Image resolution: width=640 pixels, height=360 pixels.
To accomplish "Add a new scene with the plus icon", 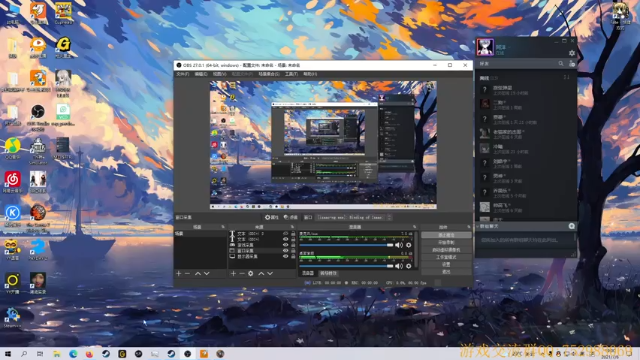I will point(178,273).
